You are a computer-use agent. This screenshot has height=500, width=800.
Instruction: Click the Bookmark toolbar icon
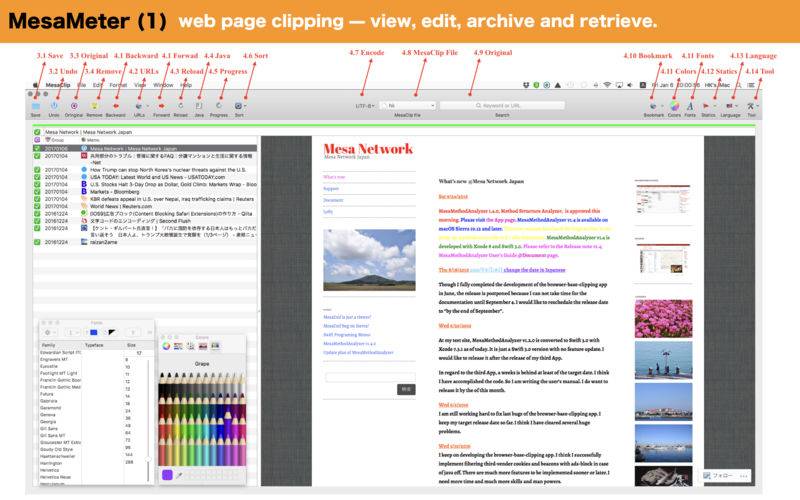[x=653, y=106]
